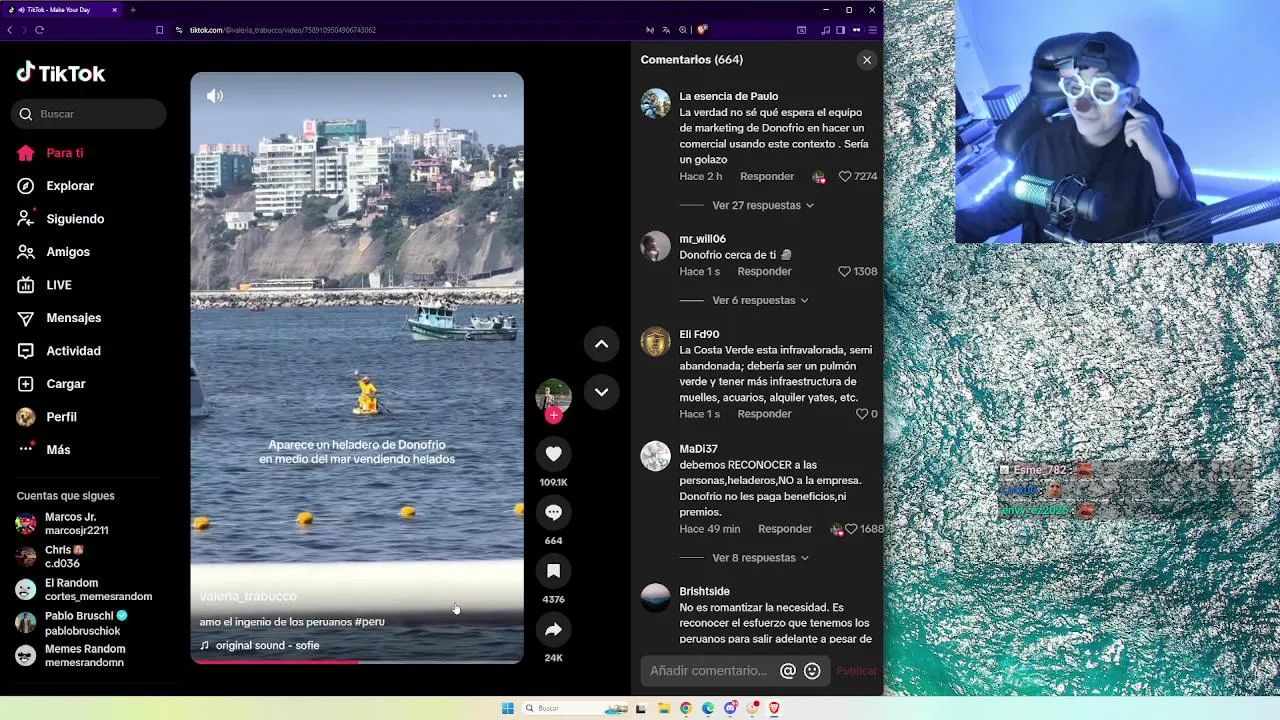Open browser hamburger menu
The image size is (1280, 720).
[872, 30]
